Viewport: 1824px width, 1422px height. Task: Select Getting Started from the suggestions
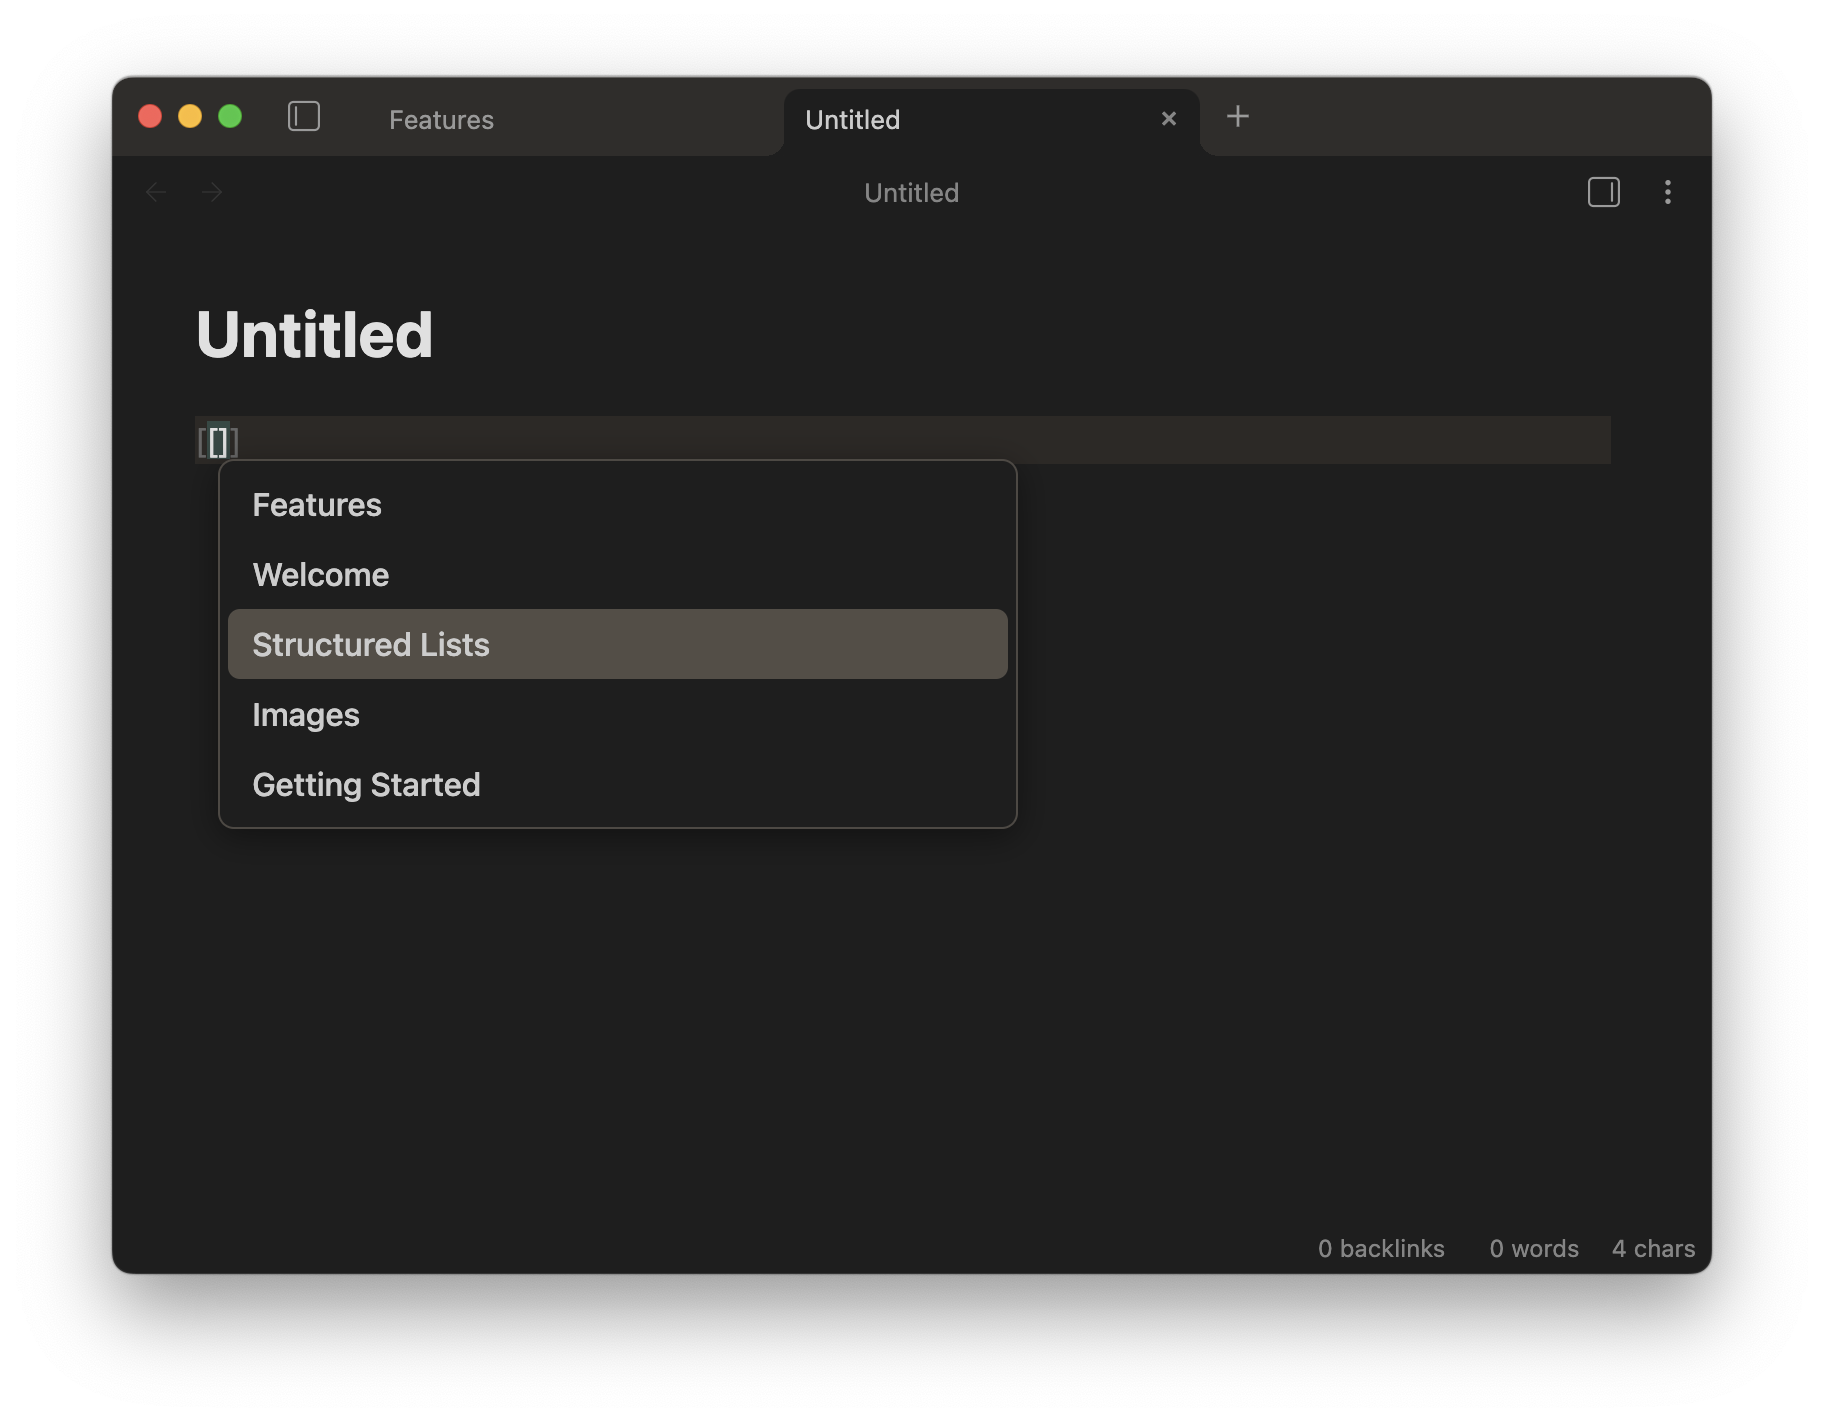pyautogui.click(x=366, y=785)
